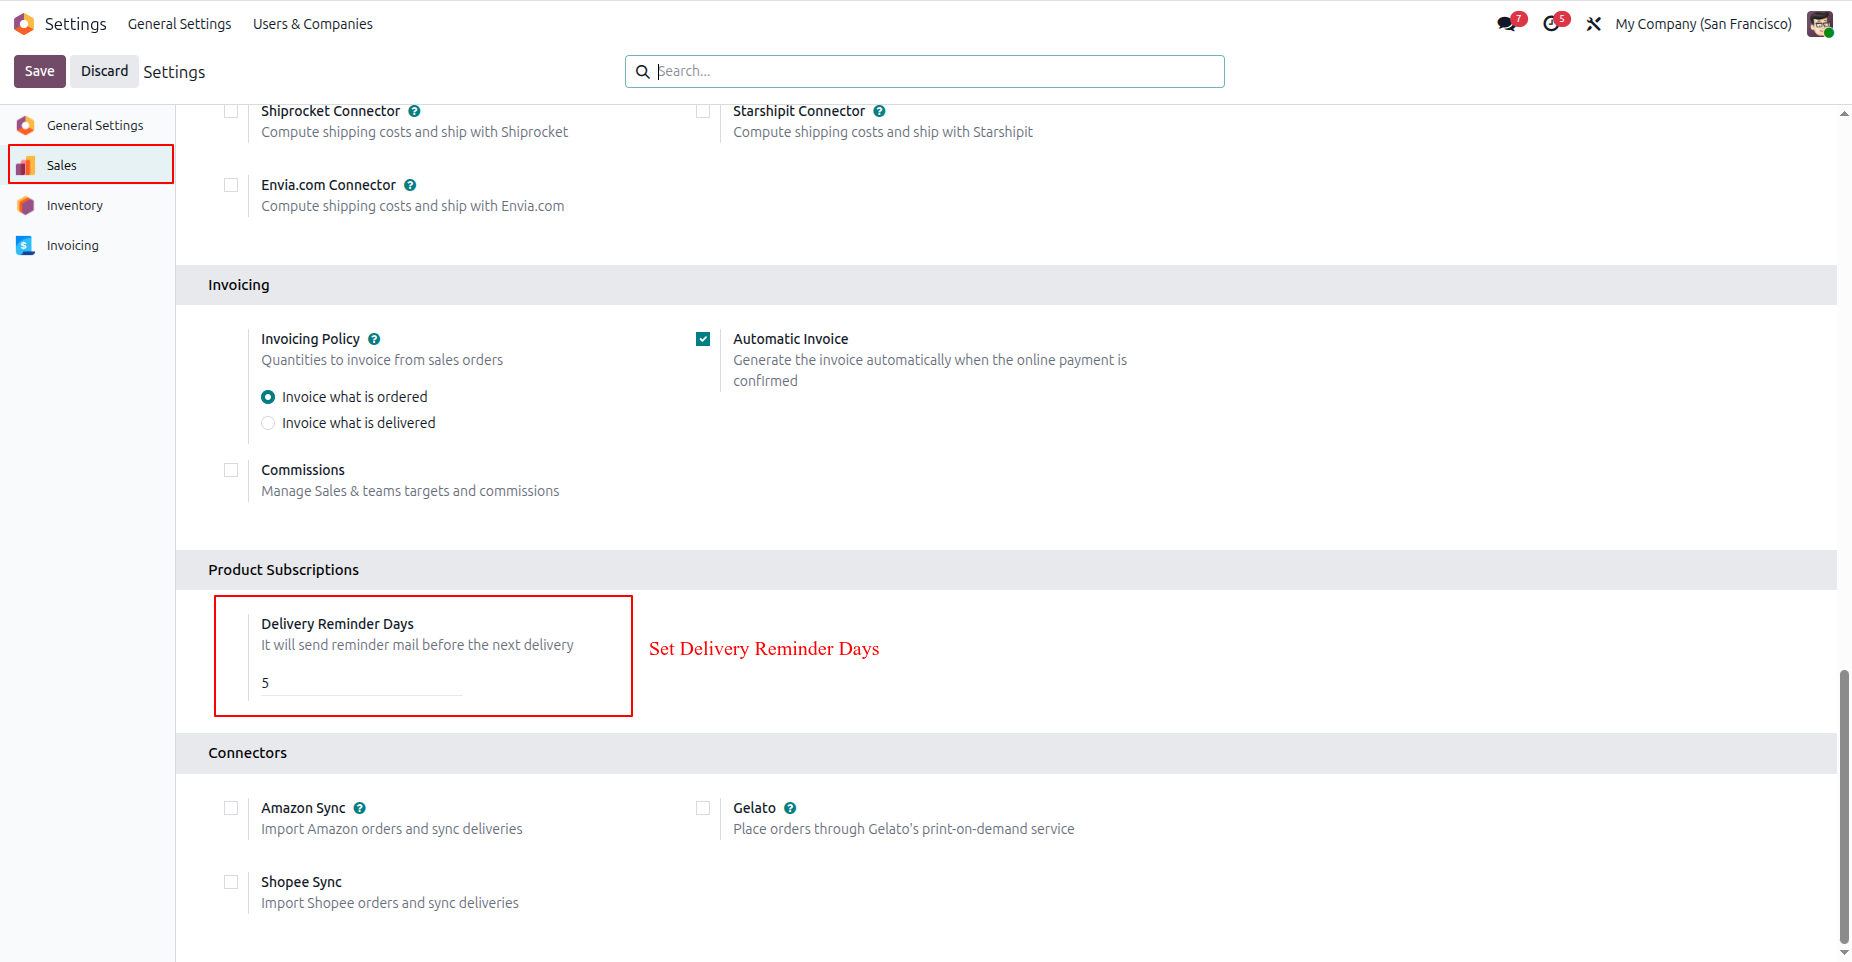Enable the Shiprocket Connector checkbox
1852x962 pixels.
(231, 111)
